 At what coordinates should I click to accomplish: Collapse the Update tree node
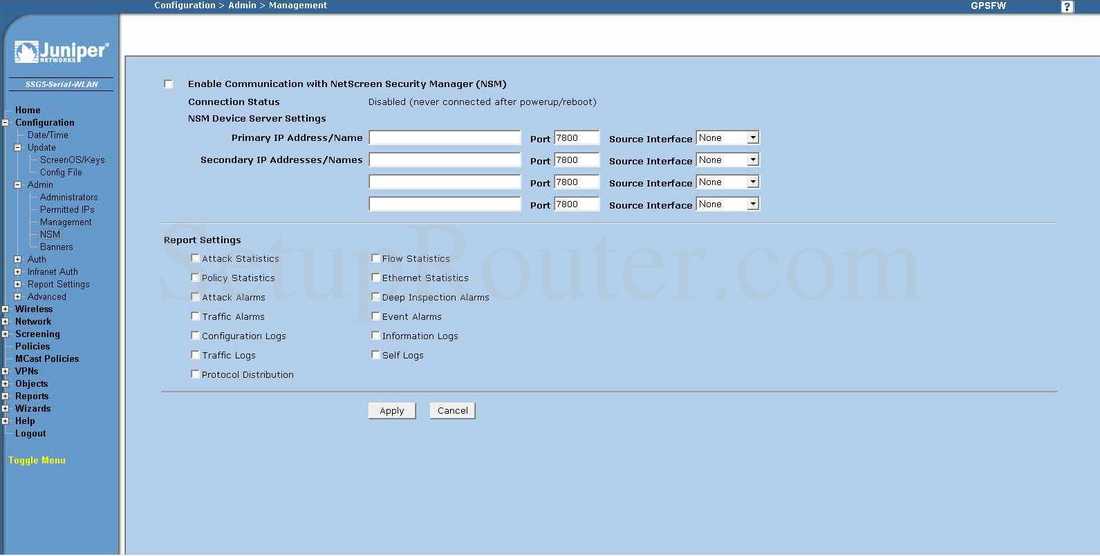click(18, 148)
